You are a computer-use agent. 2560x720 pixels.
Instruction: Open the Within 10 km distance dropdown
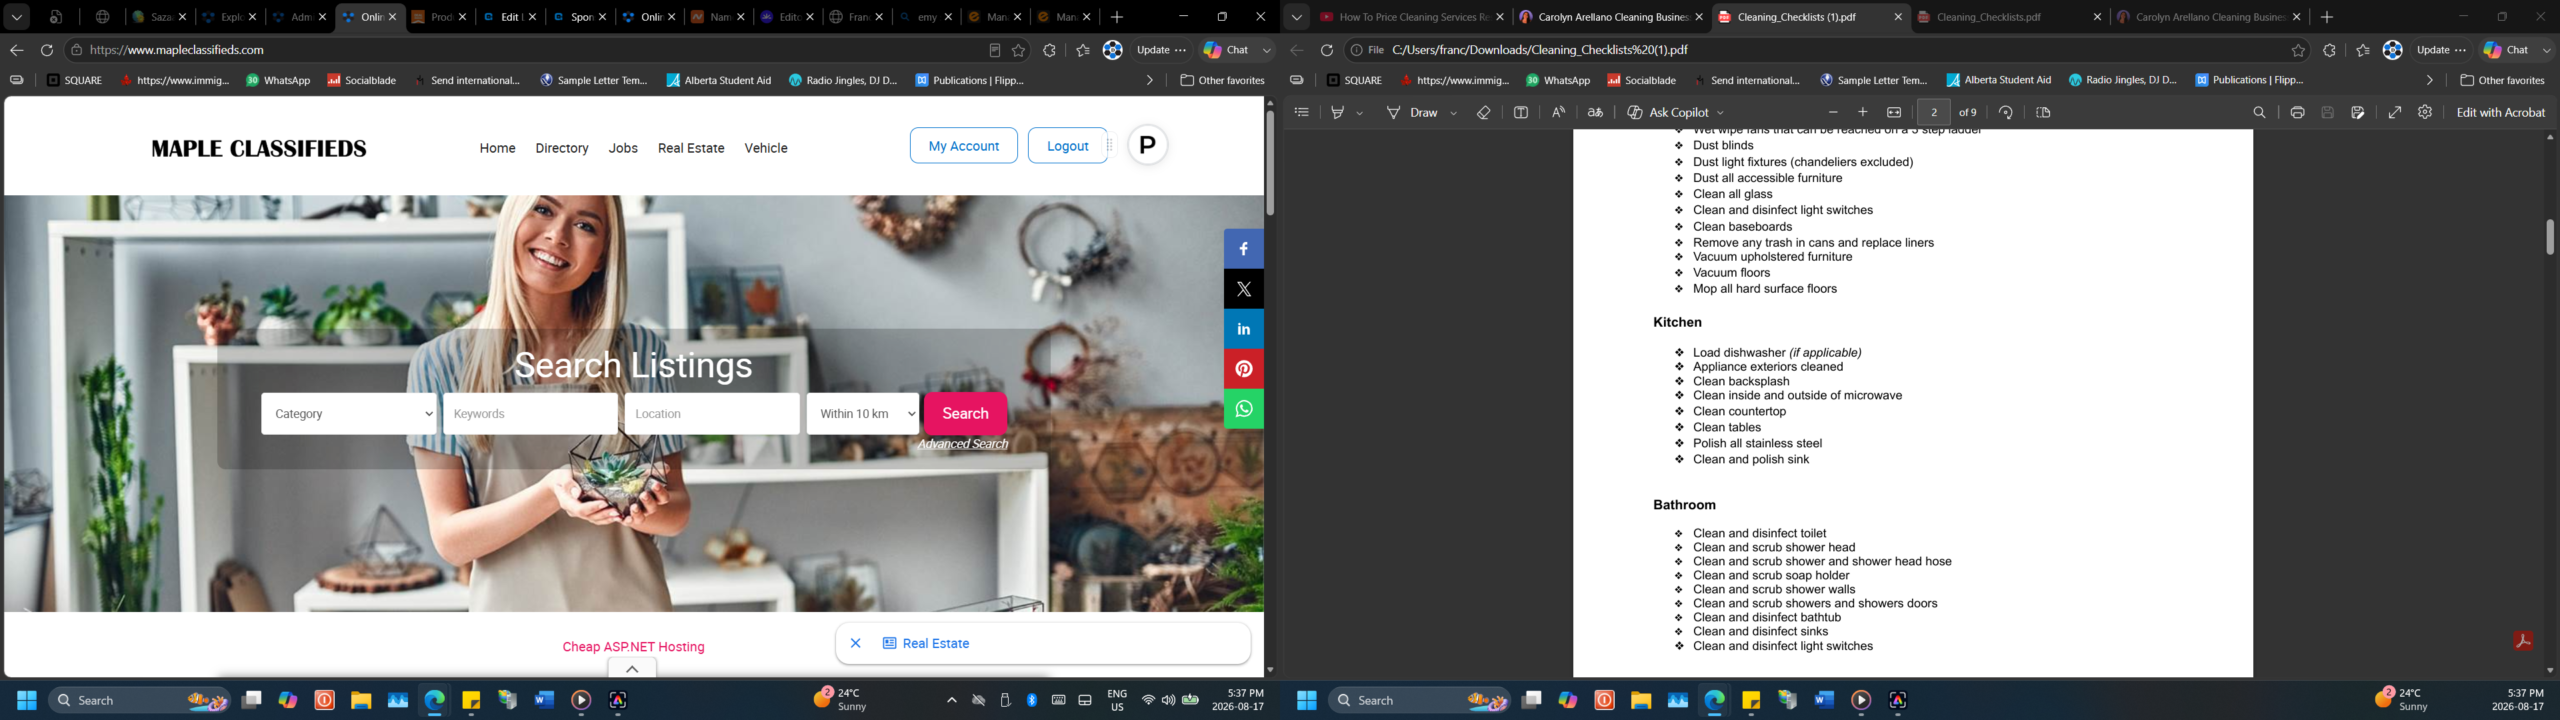pos(863,414)
